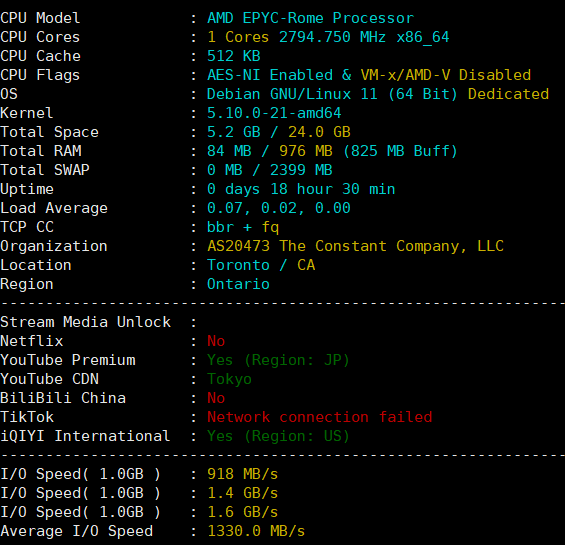Select kernel version 5.10.0-21-amd64
The image size is (565, 545).
[274, 113]
